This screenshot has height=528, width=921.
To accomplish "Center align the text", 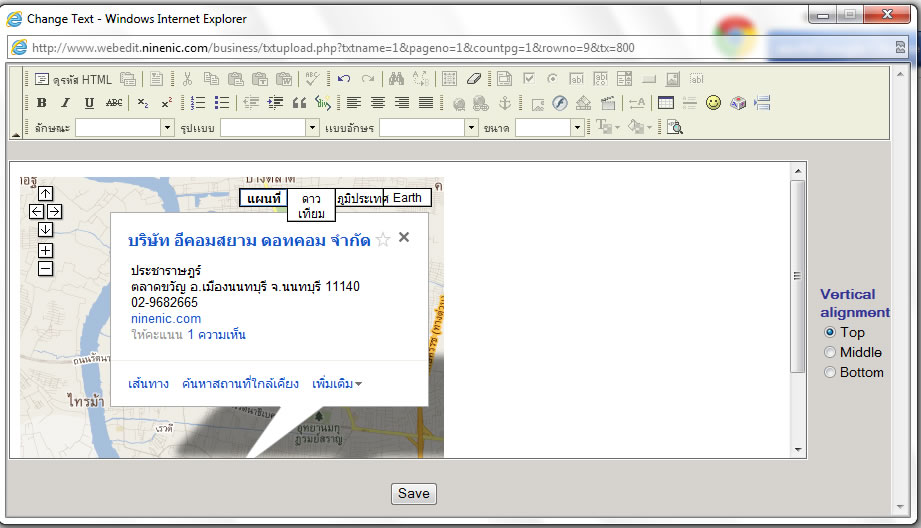I will pos(378,103).
